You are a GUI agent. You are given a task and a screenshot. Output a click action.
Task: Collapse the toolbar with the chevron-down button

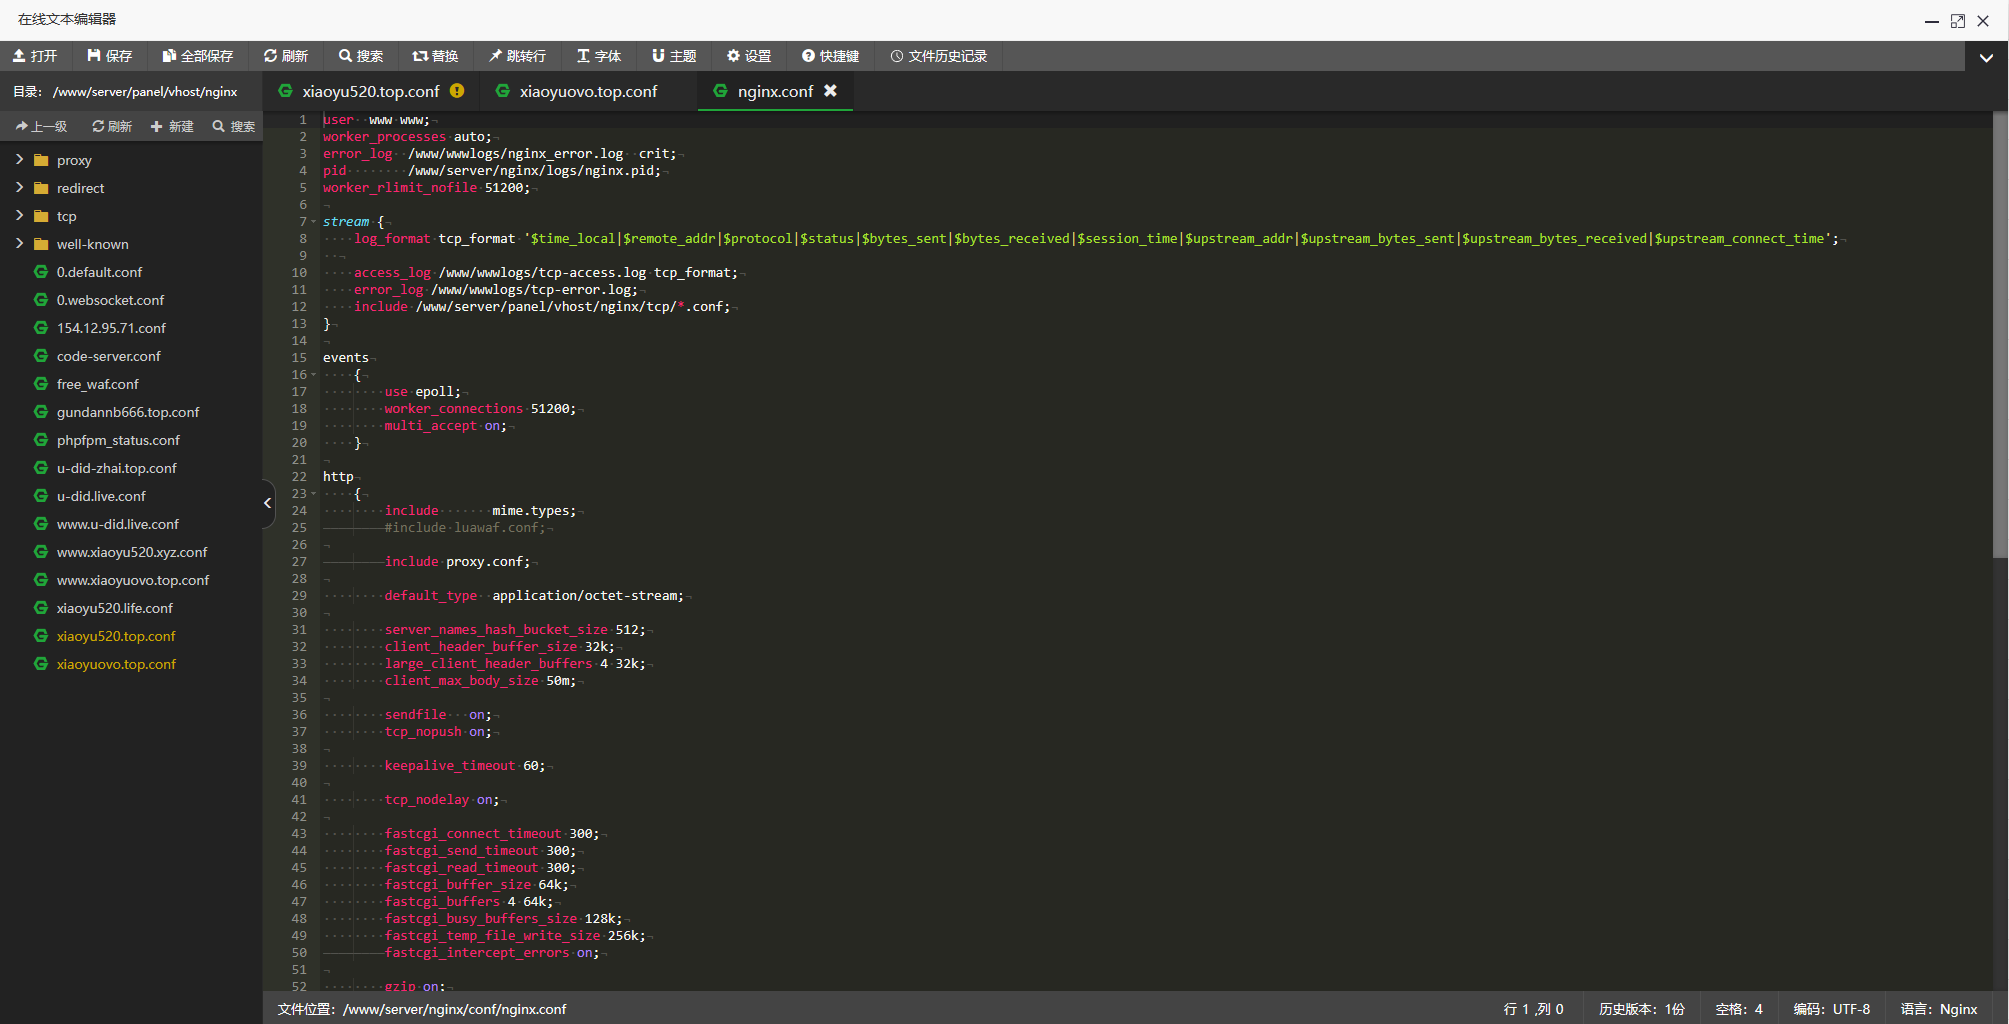[1986, 57]
